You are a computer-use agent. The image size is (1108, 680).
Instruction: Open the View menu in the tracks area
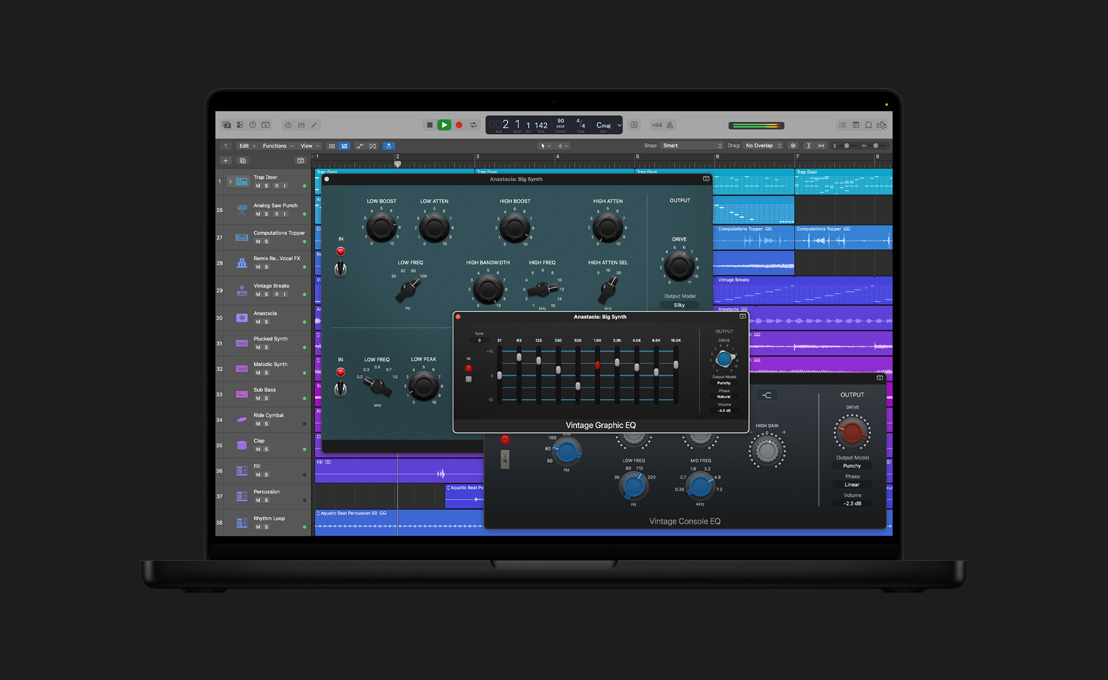(308, 145)
